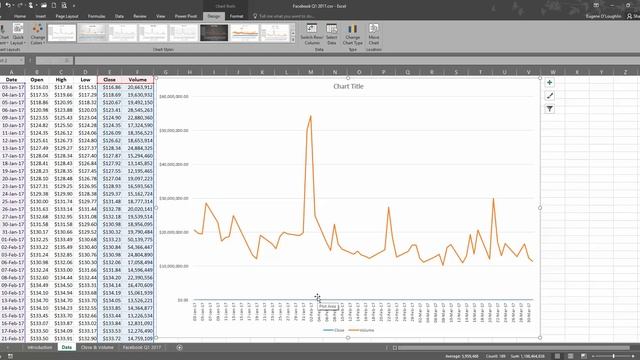
Task: Open the Quick Layout dropdown
Action: click(18, 34)
